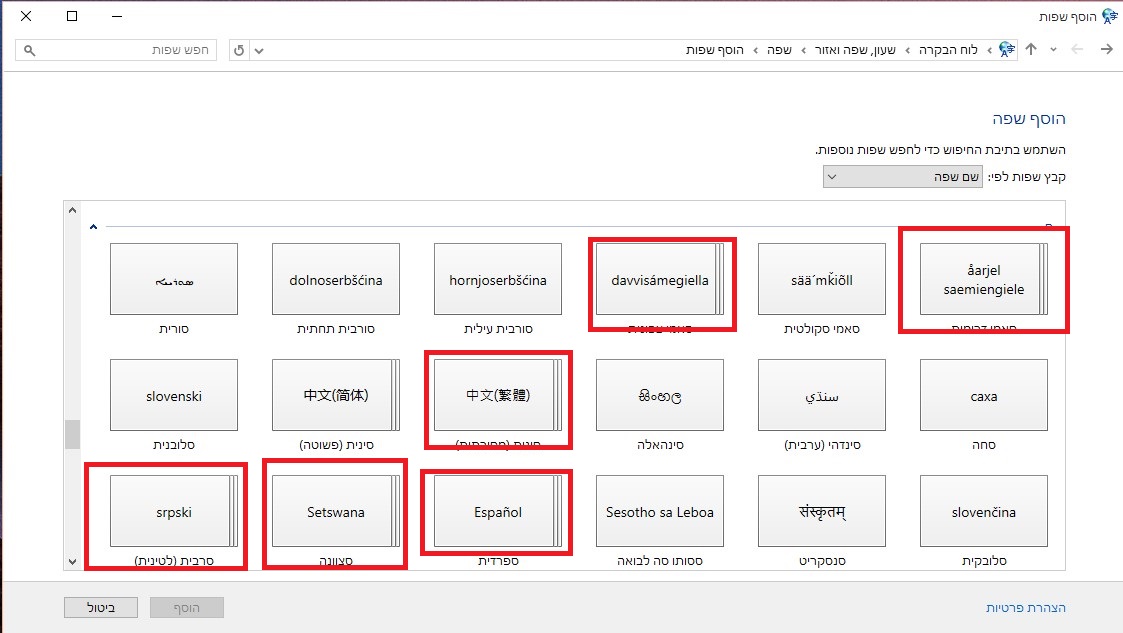1123x633 pixels.
Task: Click the back arrow navigation icon
Action: coord(1106,50)
